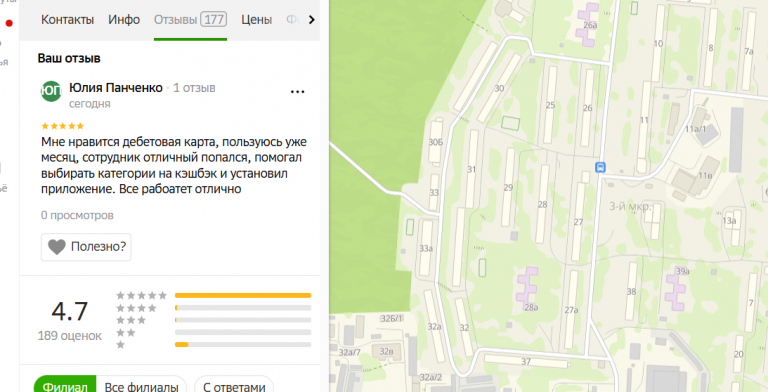The height and width of the screenshot is (392, 768).
Task: Mark review as Полезно
Action: pos(86,246)
